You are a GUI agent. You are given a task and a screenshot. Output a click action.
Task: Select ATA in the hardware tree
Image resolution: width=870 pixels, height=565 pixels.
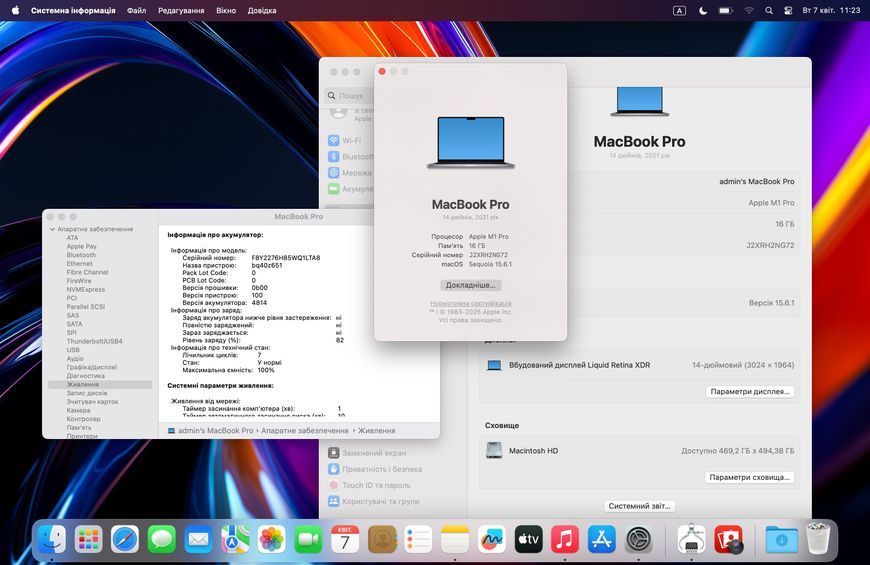point(72,238)
